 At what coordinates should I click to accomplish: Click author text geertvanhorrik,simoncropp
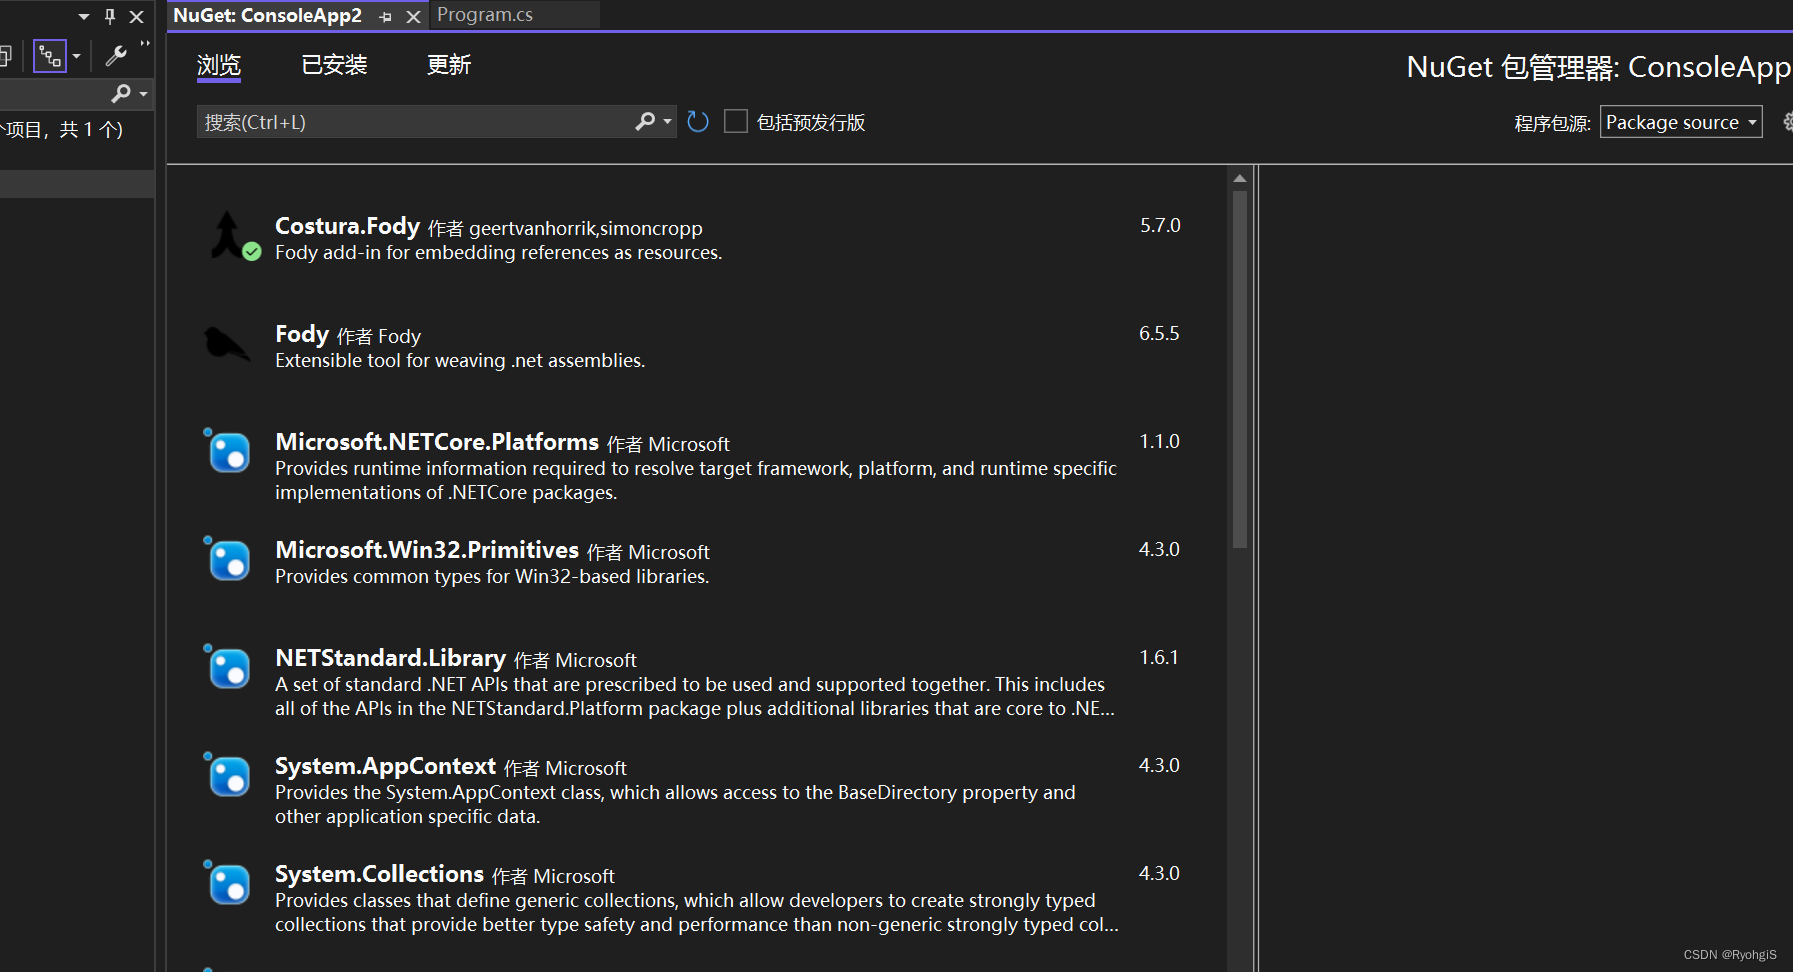tap(586, 229)
